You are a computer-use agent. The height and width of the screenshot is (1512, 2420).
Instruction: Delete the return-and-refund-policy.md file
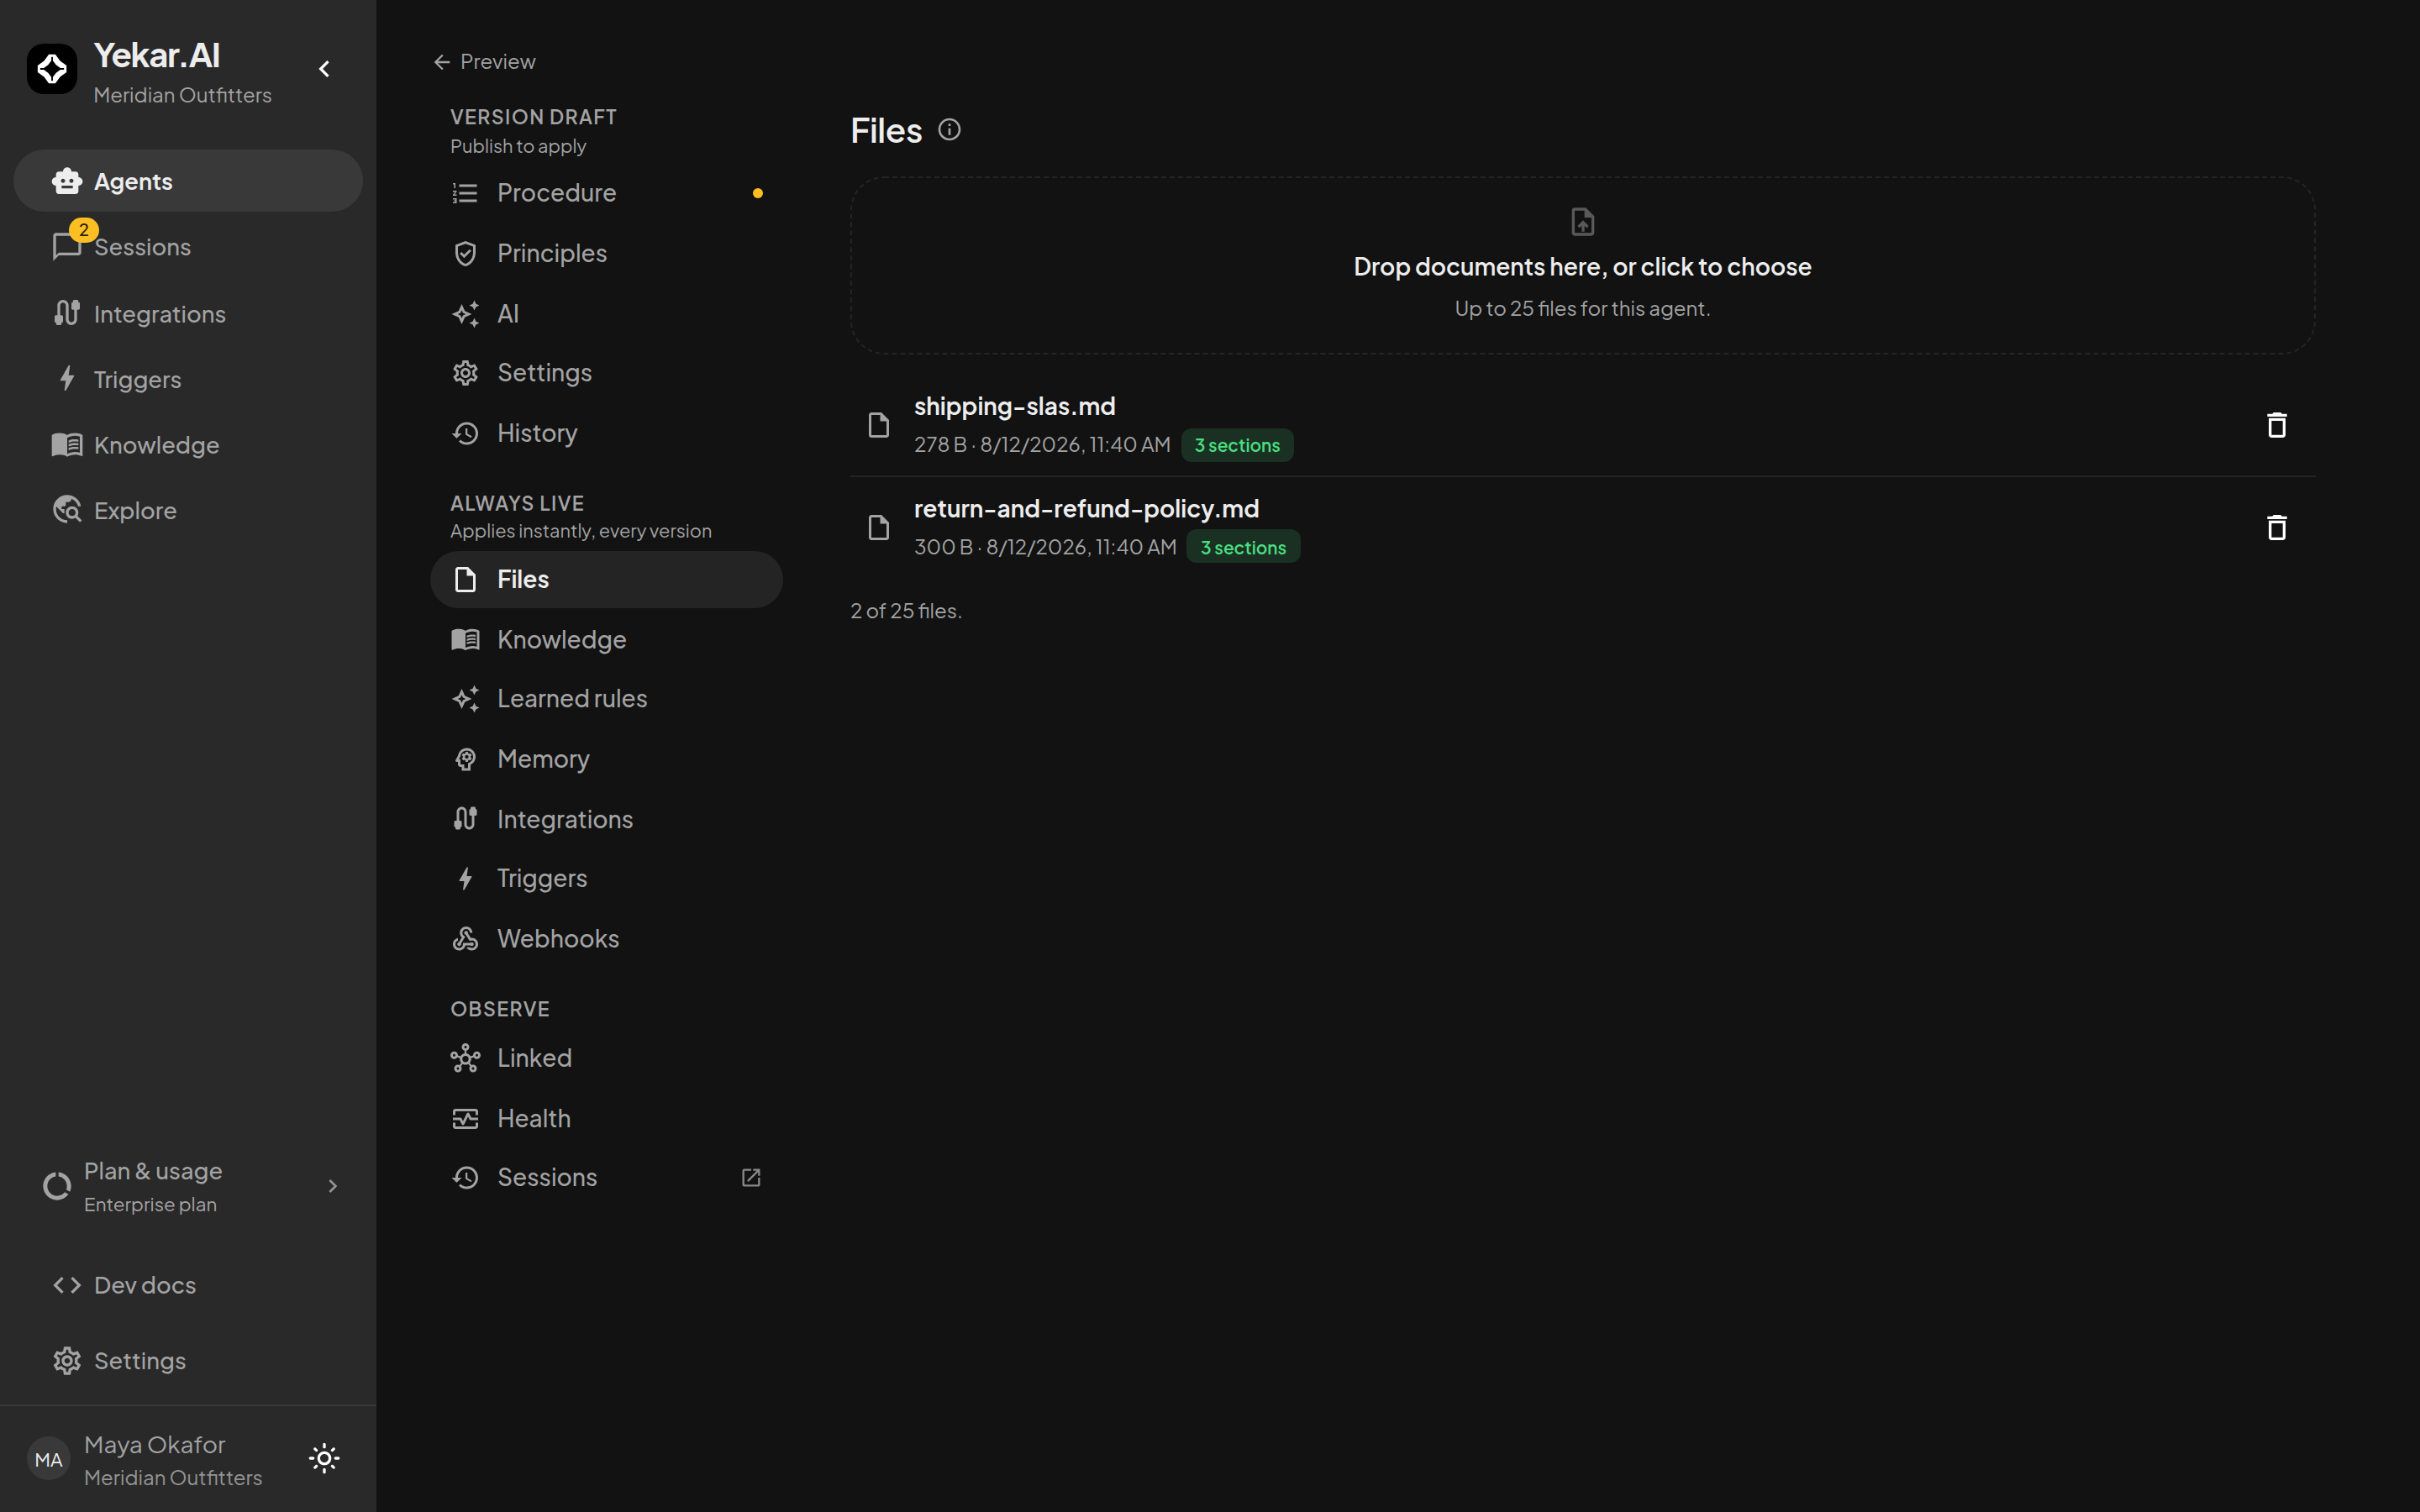(x=2276, y=527)
